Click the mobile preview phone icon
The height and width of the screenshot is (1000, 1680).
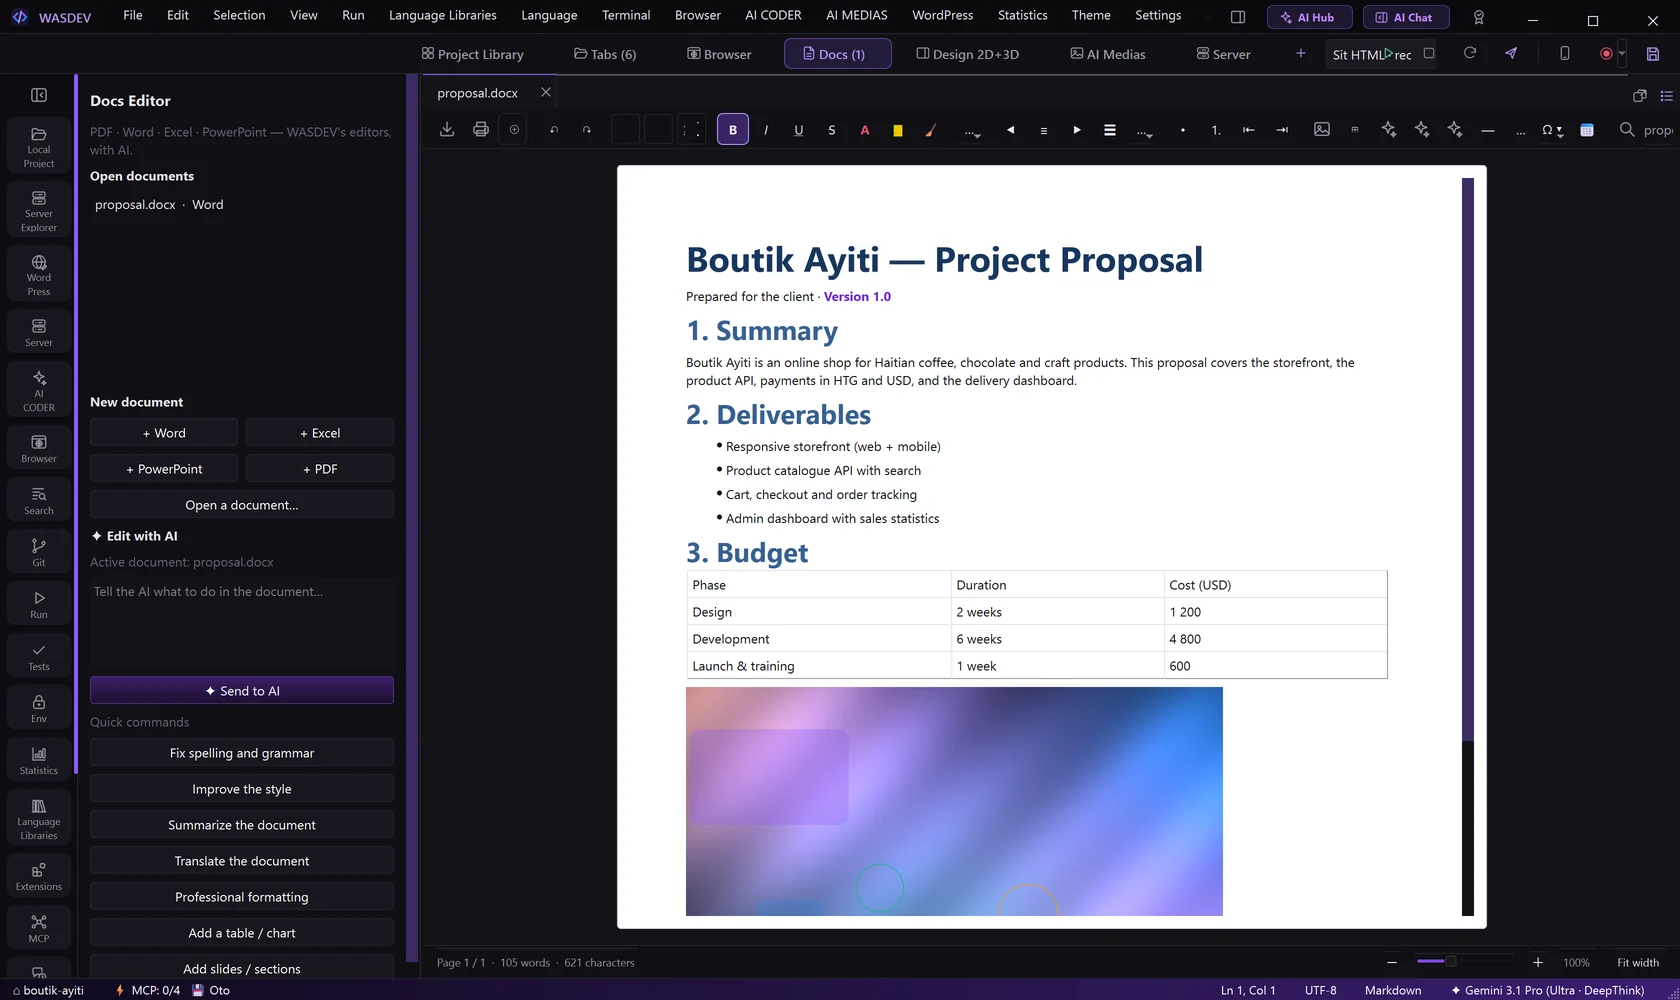click(x=1565, y=54)
